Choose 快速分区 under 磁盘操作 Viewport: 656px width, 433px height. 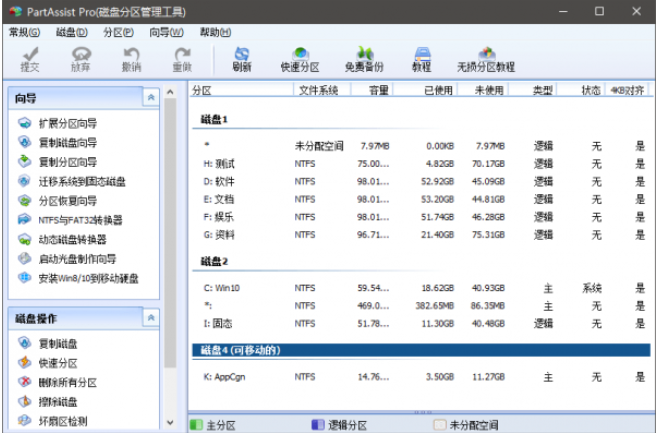(47, 363)
